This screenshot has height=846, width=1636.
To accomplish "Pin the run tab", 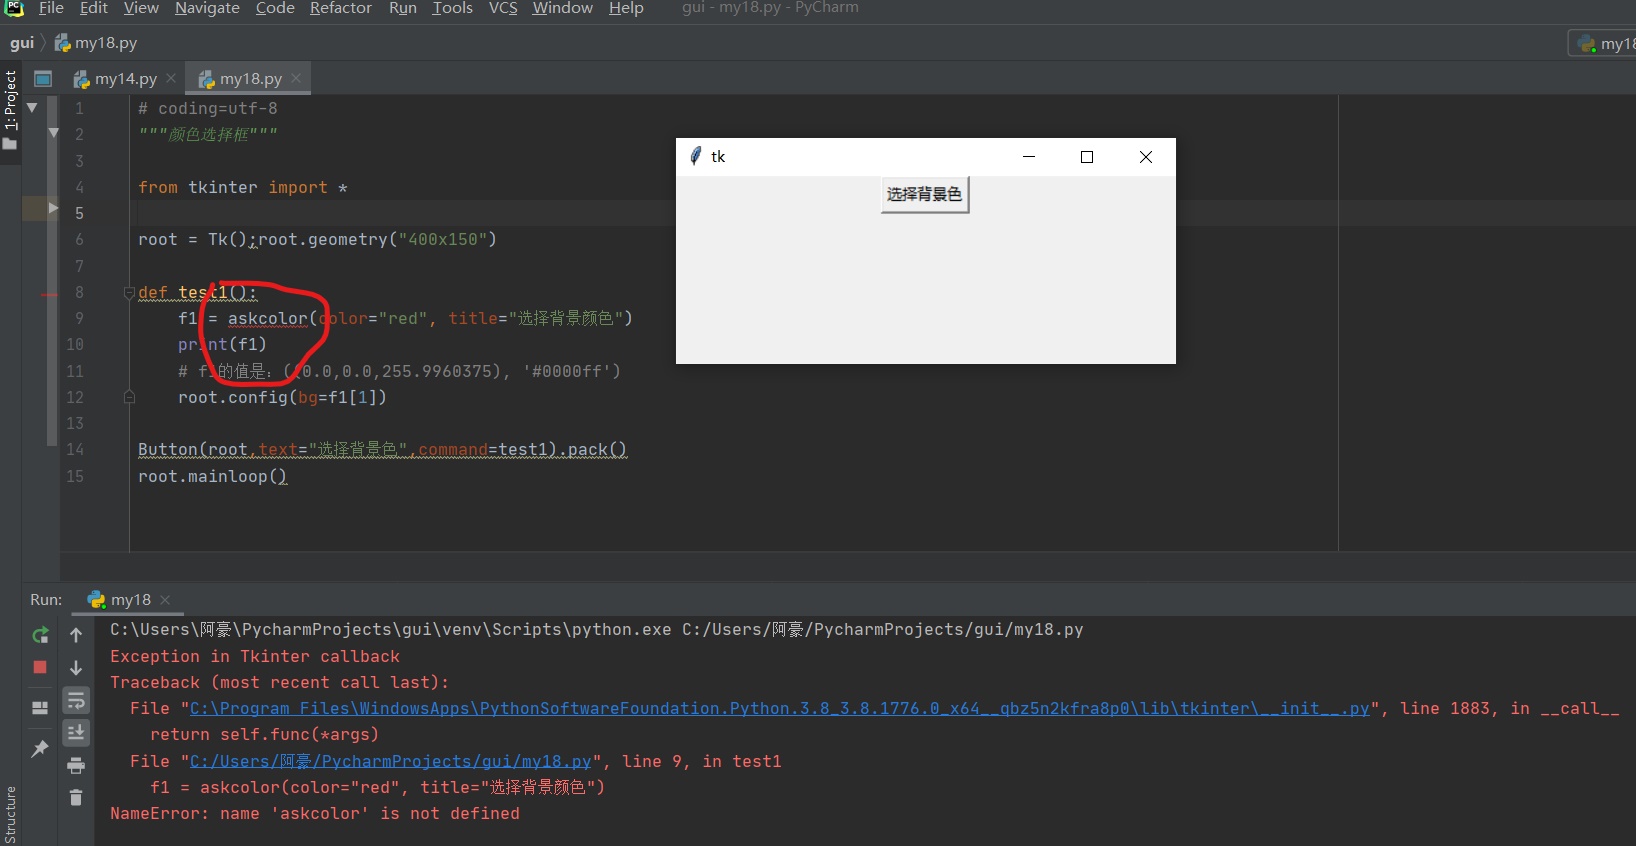I will click(40, 748).
